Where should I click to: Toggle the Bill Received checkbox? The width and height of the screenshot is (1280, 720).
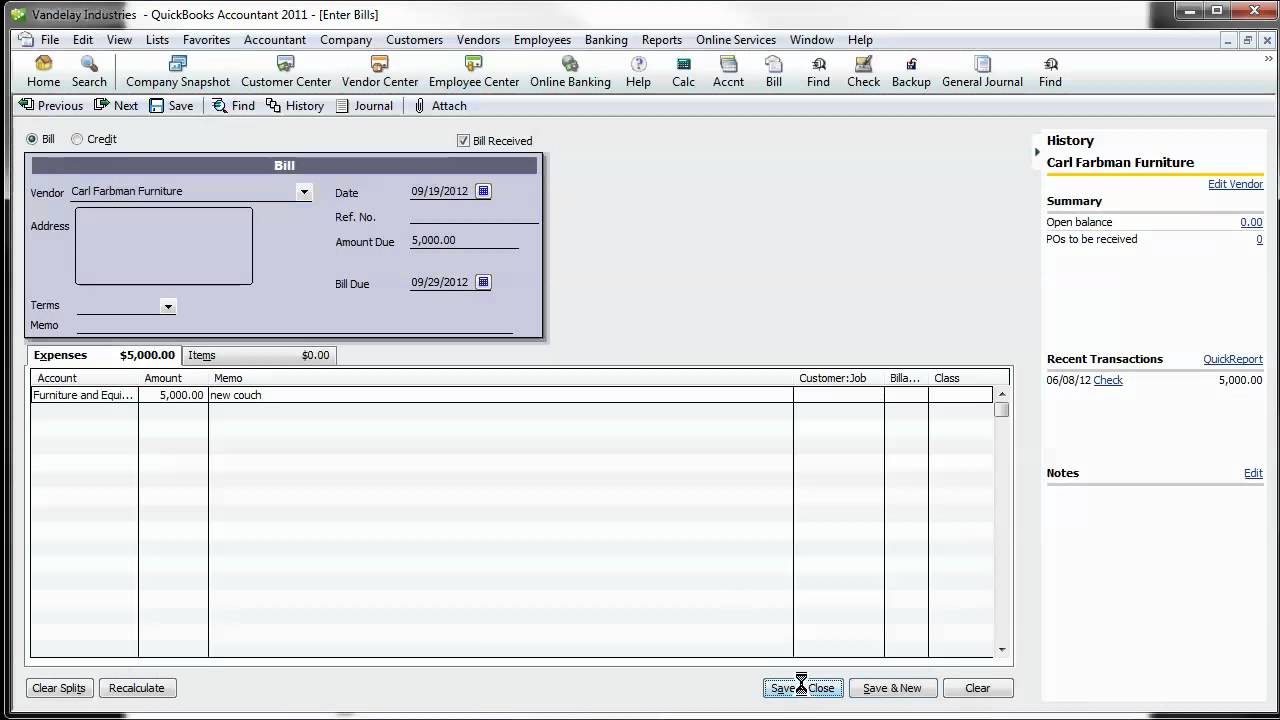463,141
